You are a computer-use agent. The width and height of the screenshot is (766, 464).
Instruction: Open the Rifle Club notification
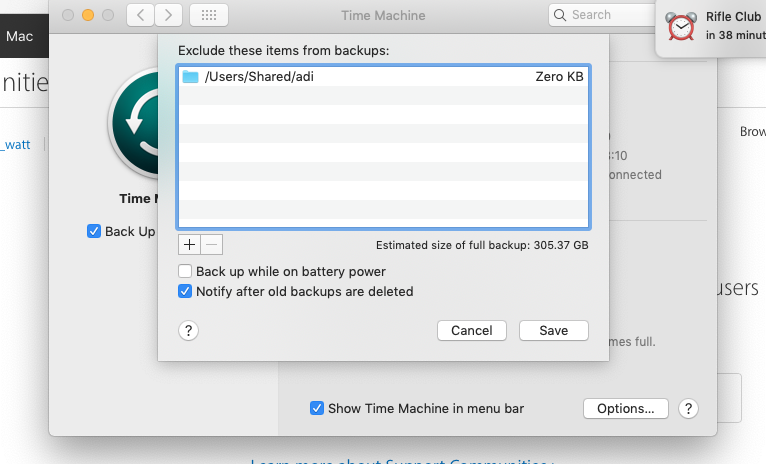(x=711, y=27)
